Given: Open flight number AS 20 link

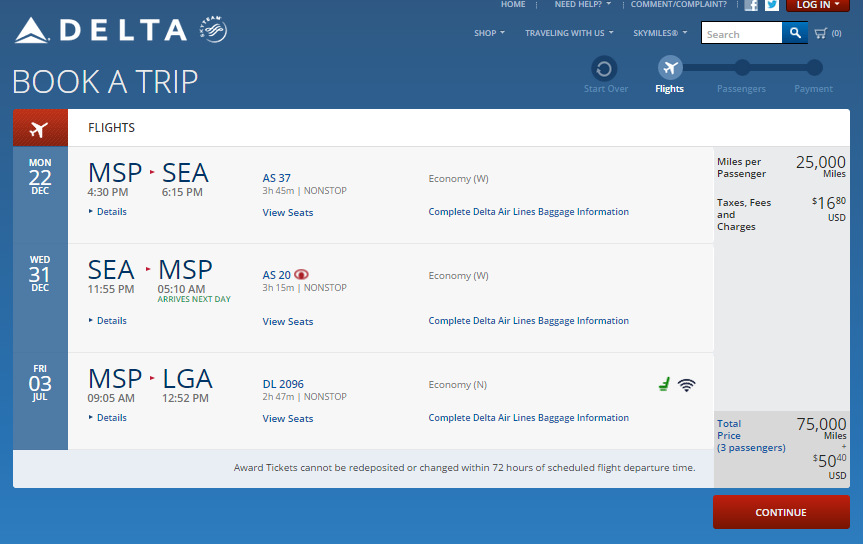Looking at the screenshot, I should (x=276, y=275).
